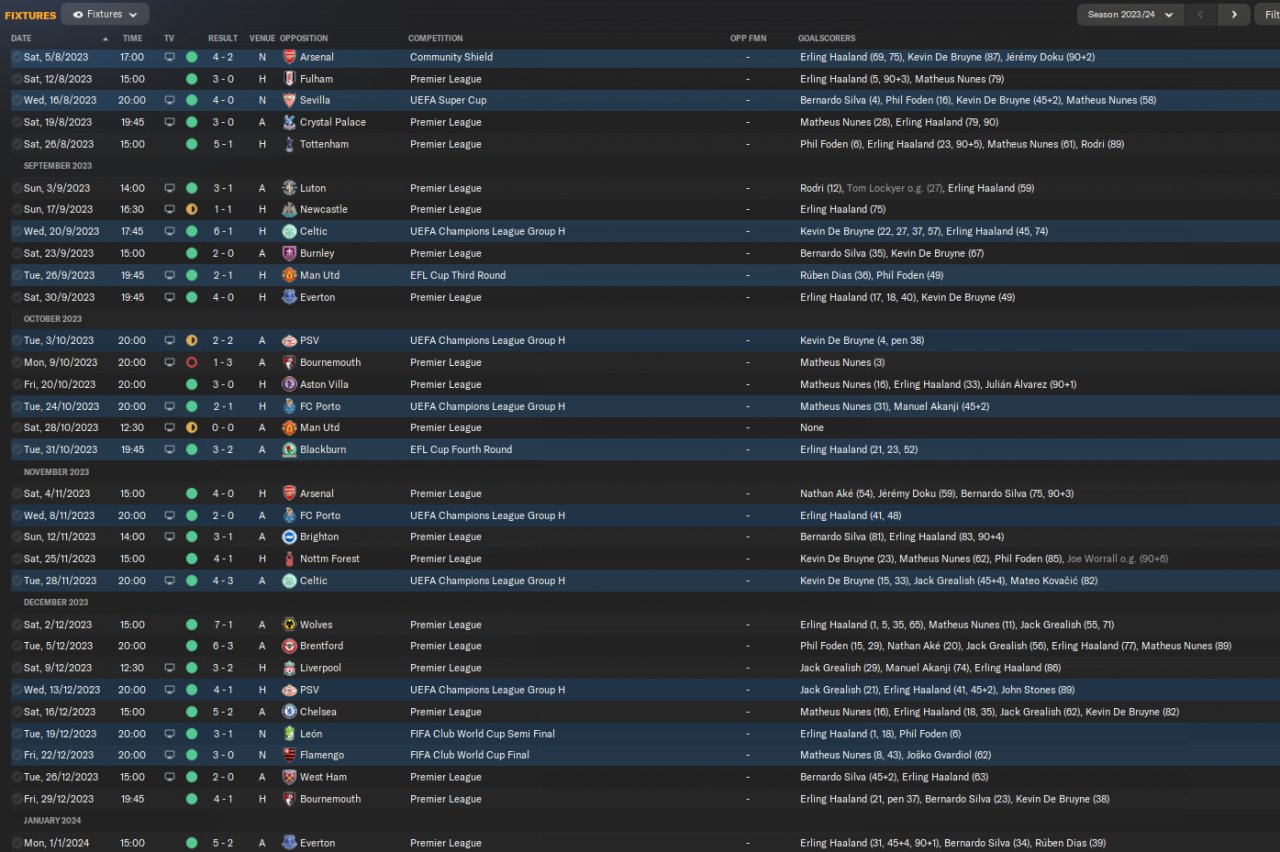Click the Arsenal badge in the Community Shield row

(x=290, y=57)
